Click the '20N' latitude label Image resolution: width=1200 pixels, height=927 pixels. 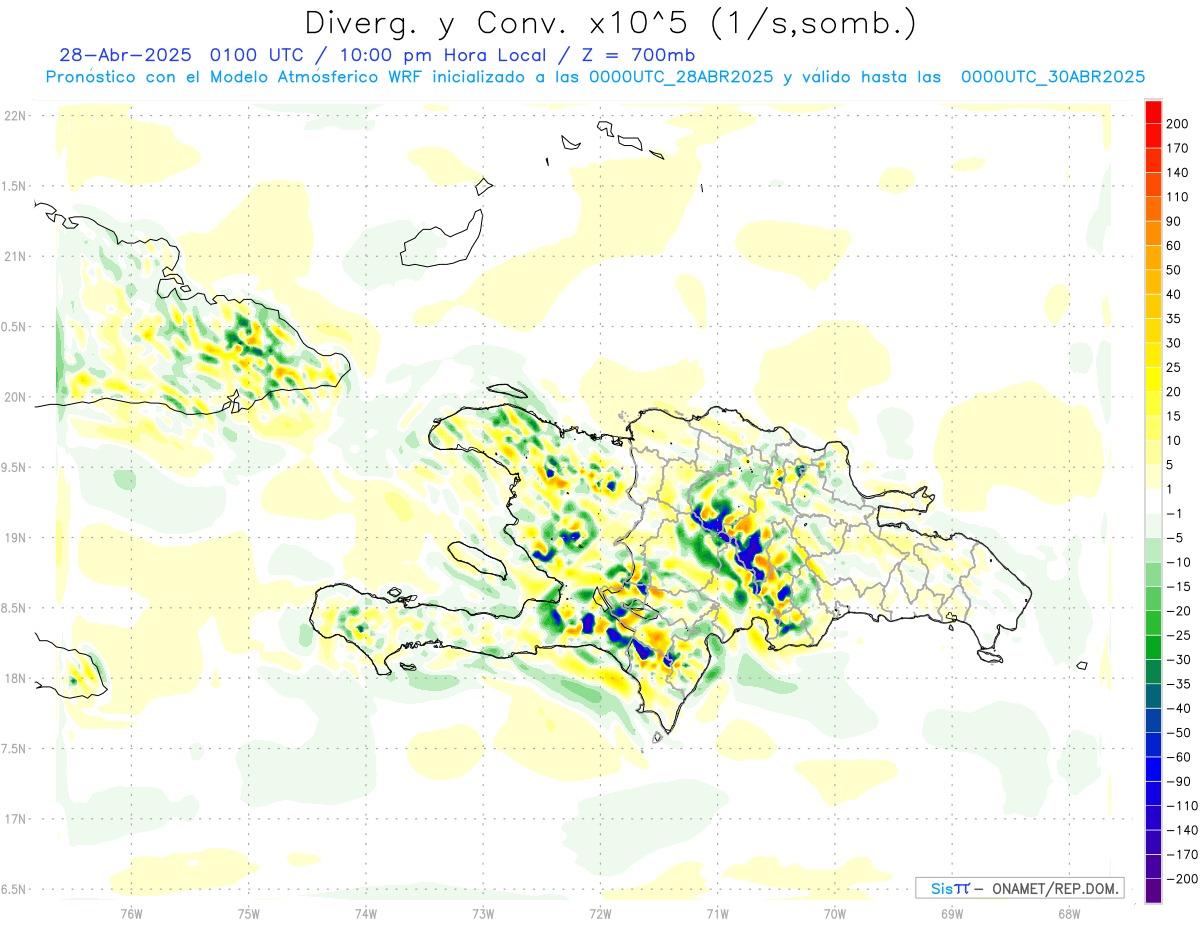coord(16,397)
